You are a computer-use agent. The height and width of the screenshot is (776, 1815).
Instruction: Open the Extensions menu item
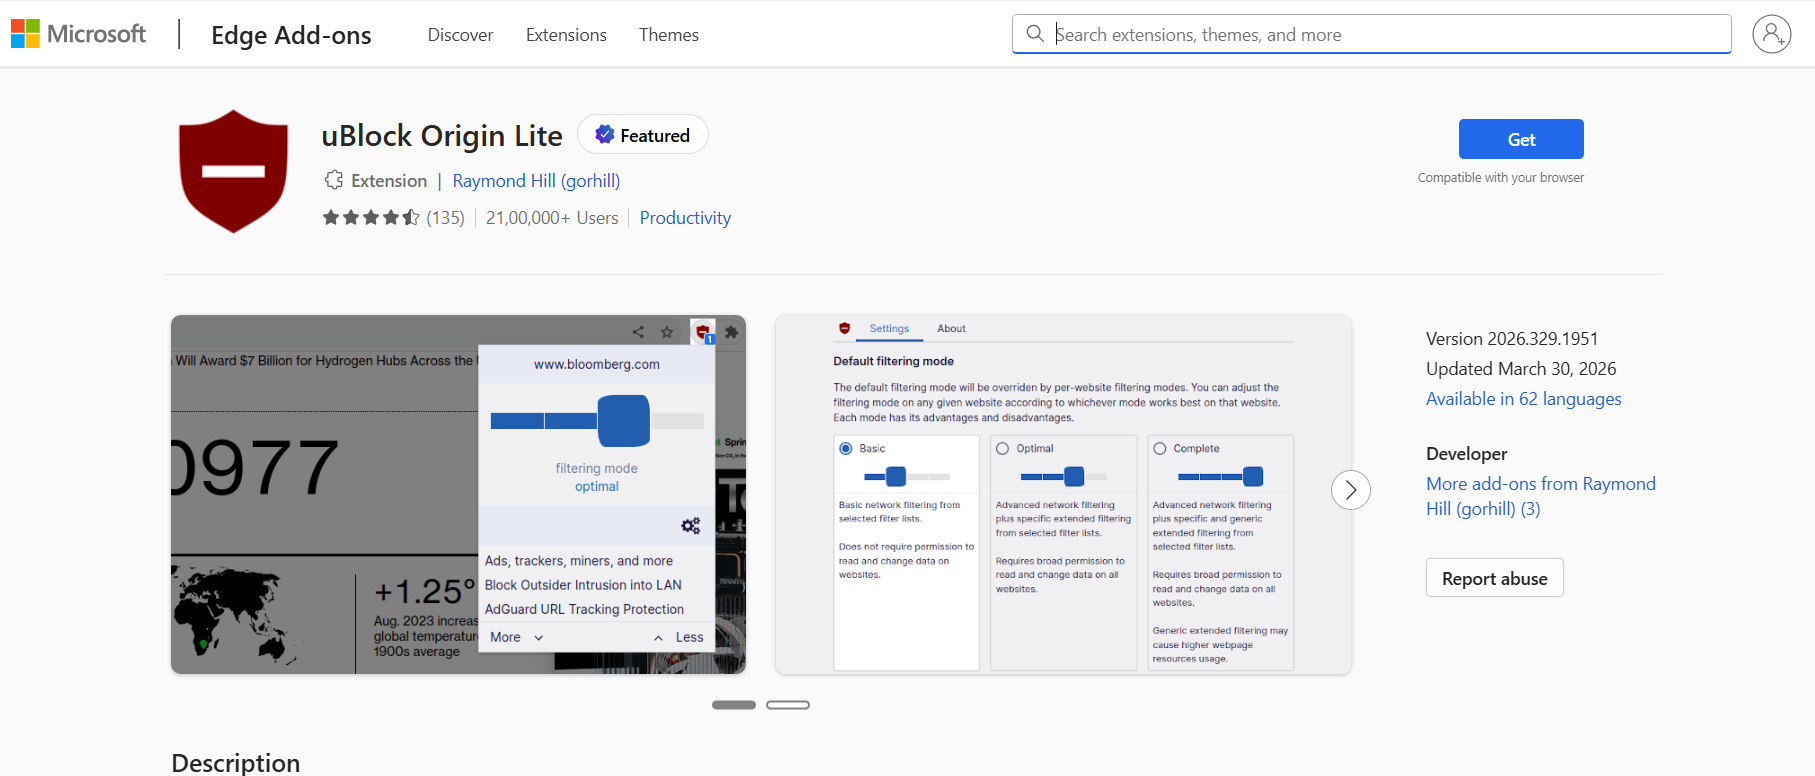[566, 34]
